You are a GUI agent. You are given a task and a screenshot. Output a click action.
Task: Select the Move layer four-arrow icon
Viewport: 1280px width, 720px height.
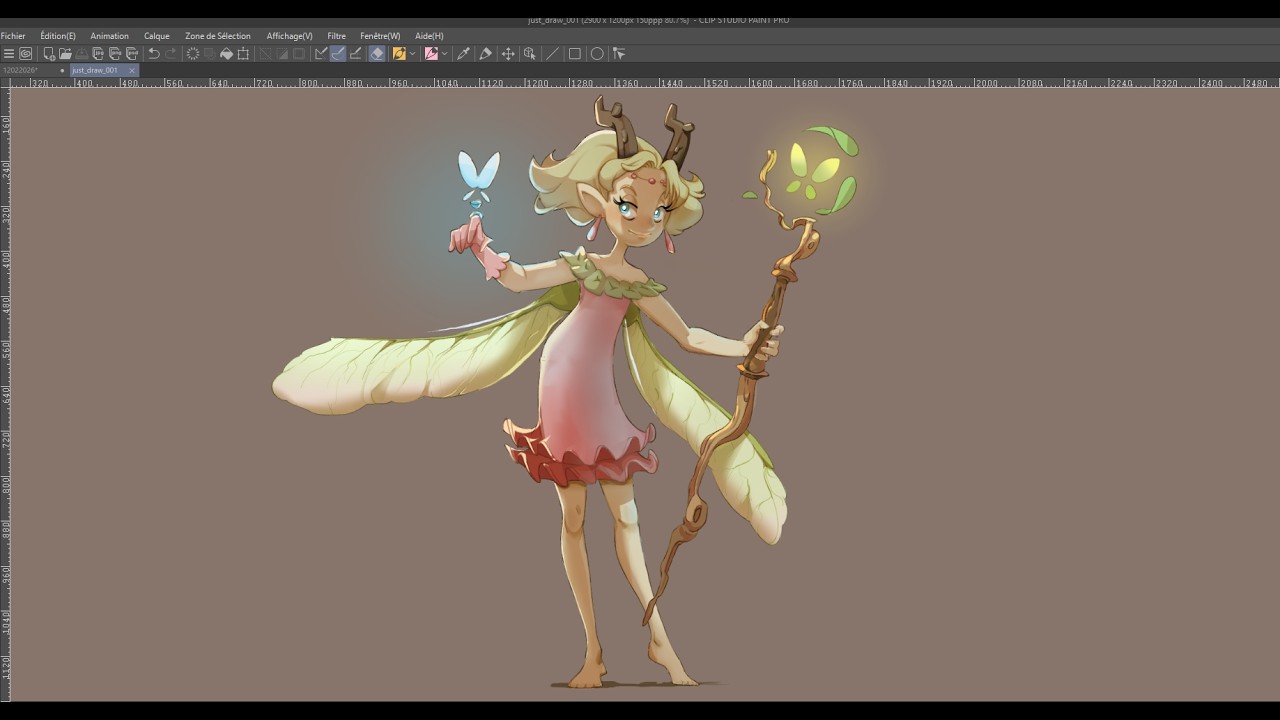click(x=508, y=54)
